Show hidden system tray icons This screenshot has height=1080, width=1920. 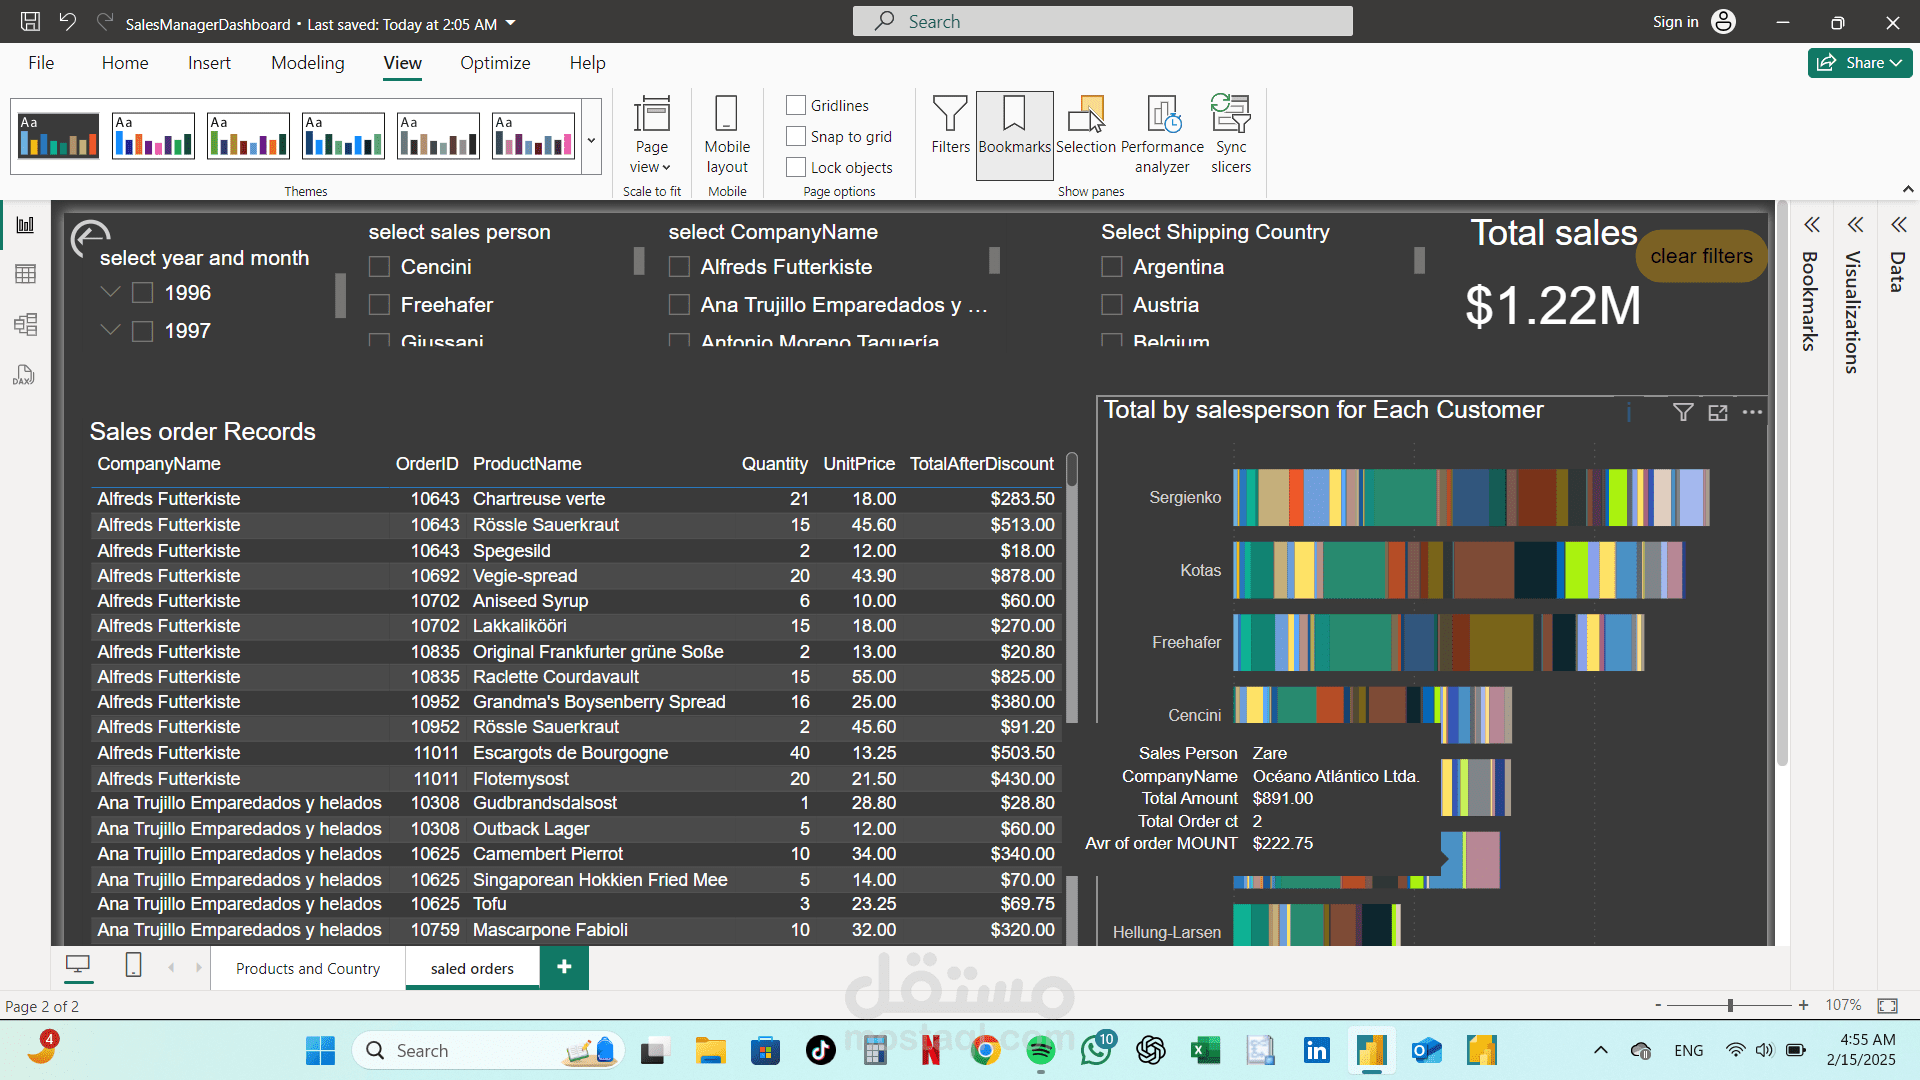pyautogui.click(x=1601, y=1050)
